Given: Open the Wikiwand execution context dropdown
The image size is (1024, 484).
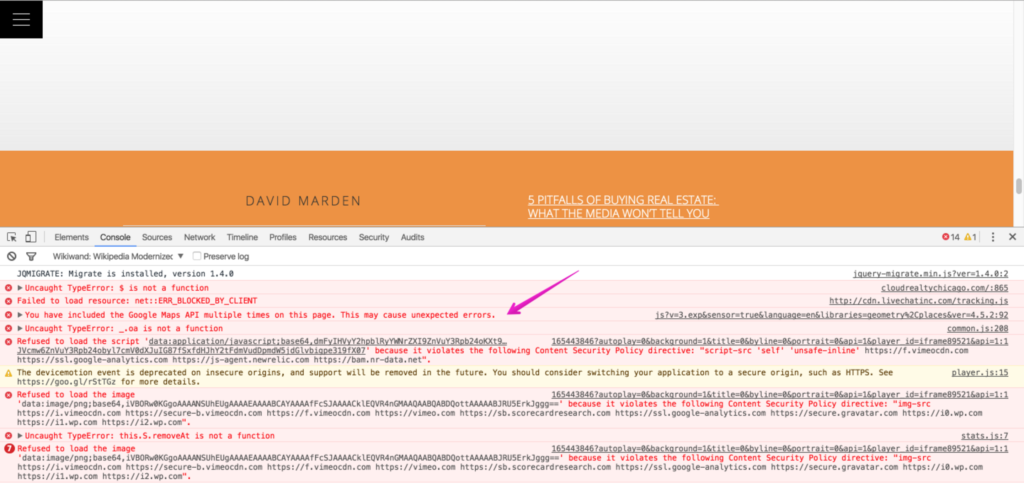Looking at the screenshot, I should (x=118, y=256).
